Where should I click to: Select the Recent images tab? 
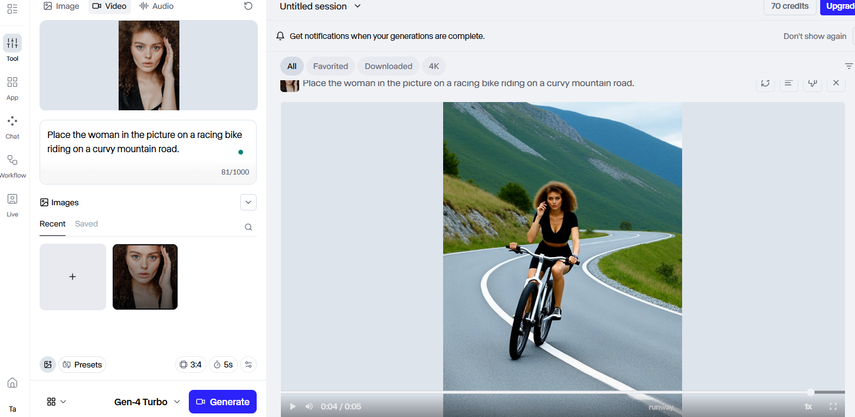pyautogui.click(x=52, y=224)
